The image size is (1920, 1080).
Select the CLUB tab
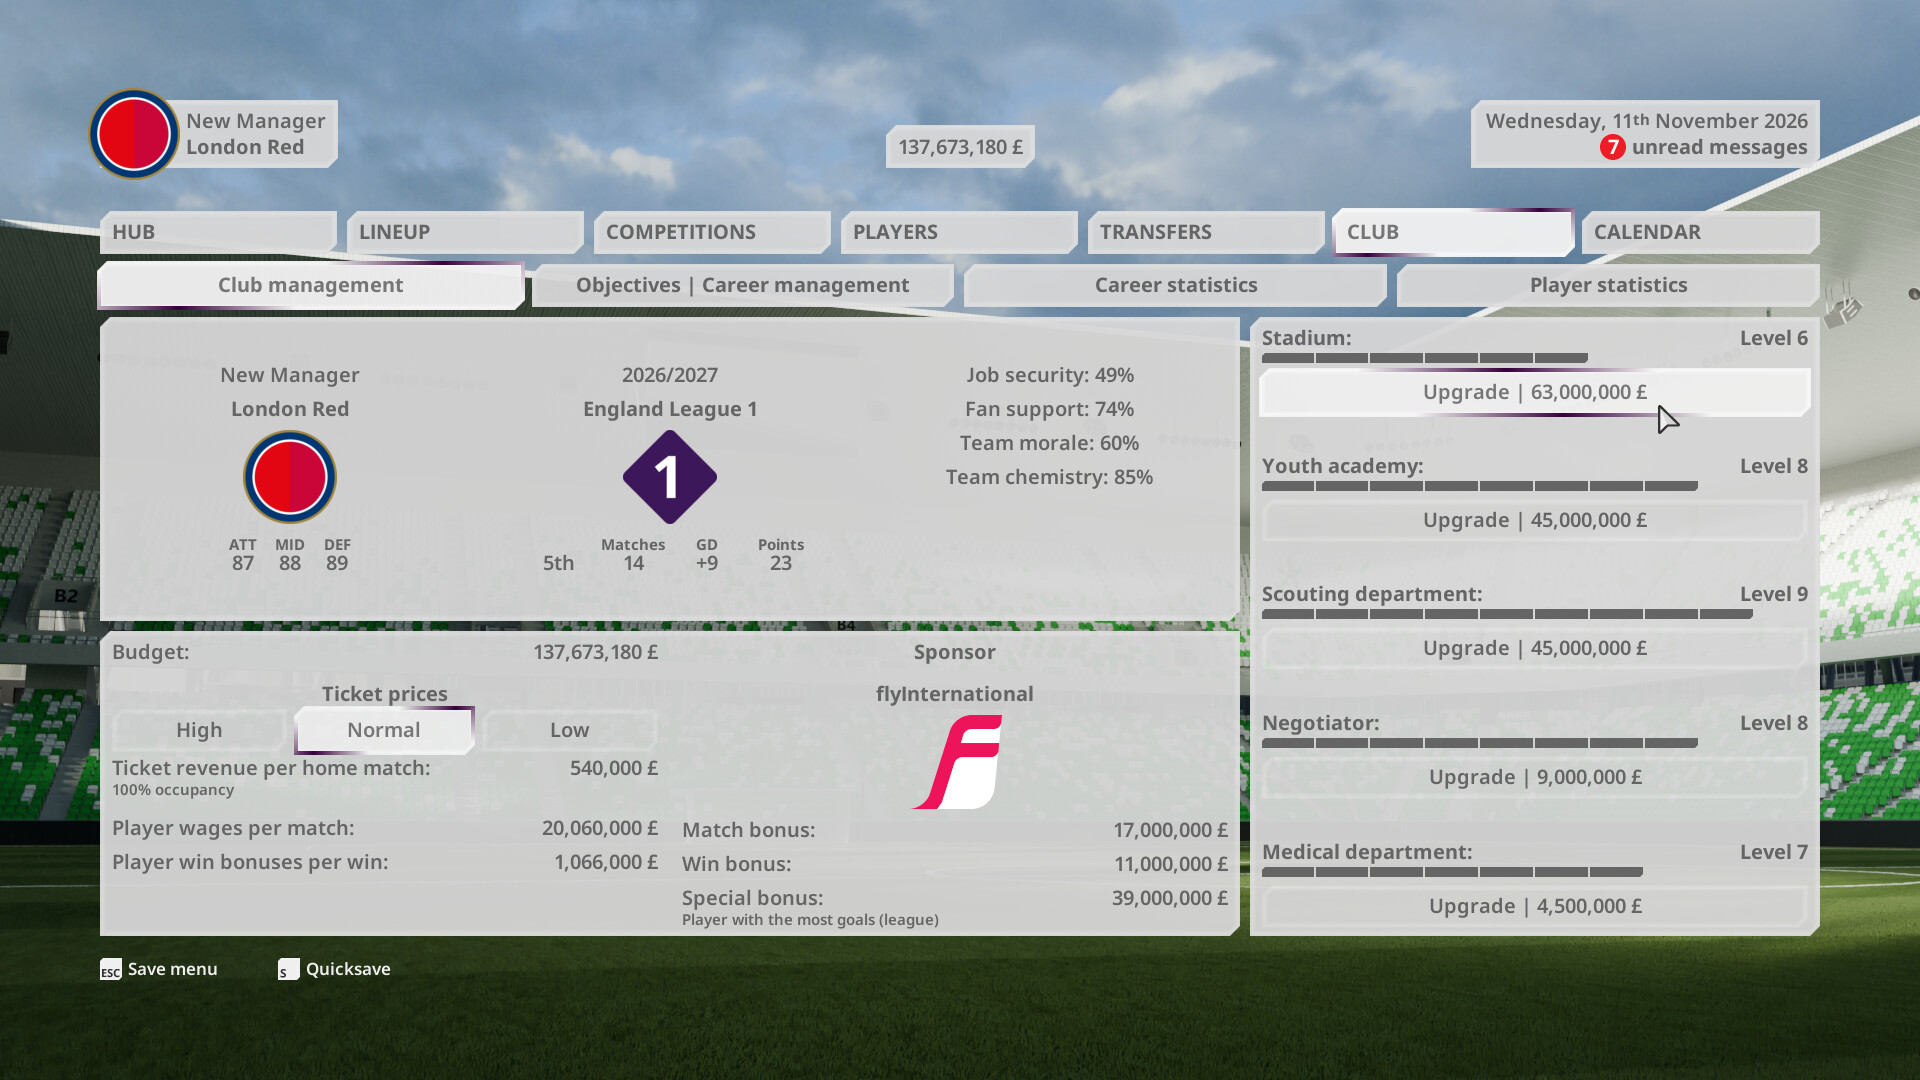[x=1453, y=232]
